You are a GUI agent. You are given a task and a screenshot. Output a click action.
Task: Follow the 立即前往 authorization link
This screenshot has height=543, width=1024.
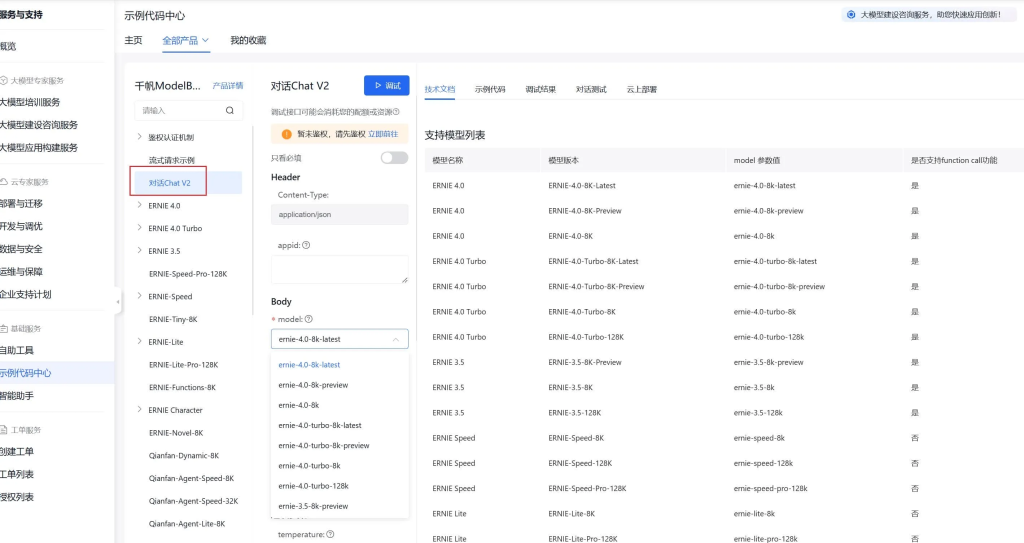[x=383, y=133]
